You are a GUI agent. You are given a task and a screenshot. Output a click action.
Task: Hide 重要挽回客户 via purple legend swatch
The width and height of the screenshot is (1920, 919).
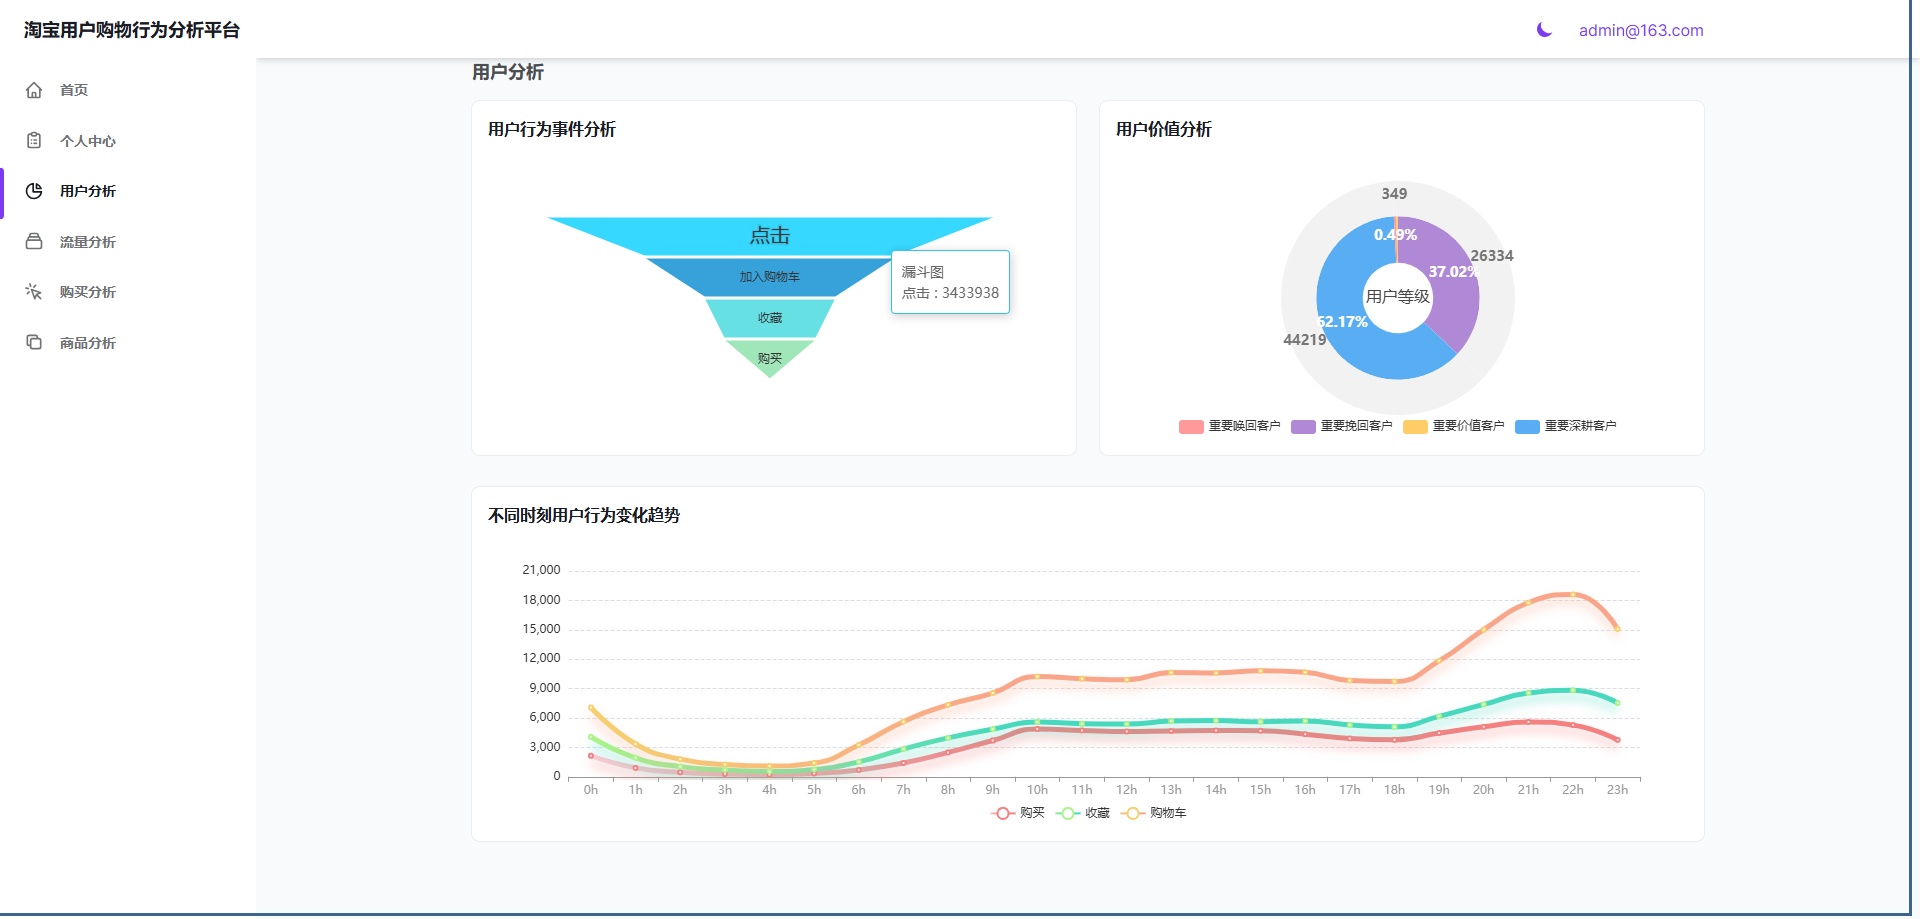click(x=1303, y=427)
